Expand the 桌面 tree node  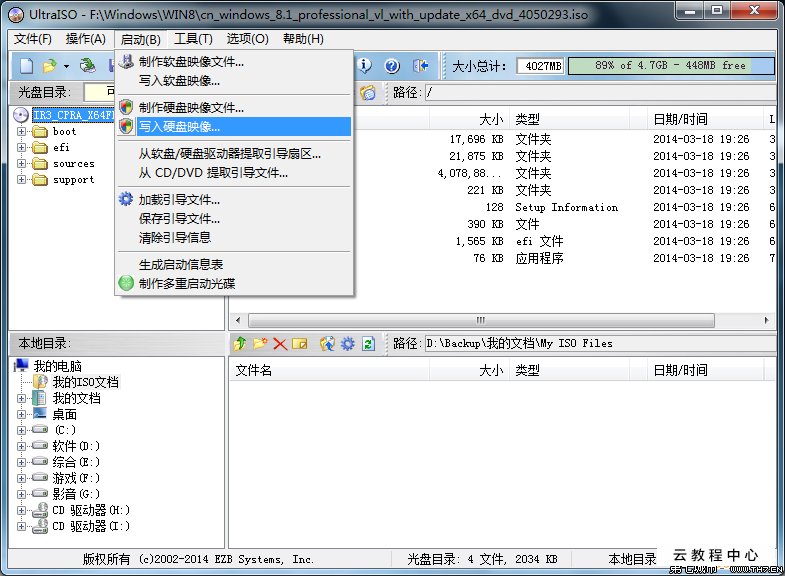pyautogui.click(x=21, y=414)
